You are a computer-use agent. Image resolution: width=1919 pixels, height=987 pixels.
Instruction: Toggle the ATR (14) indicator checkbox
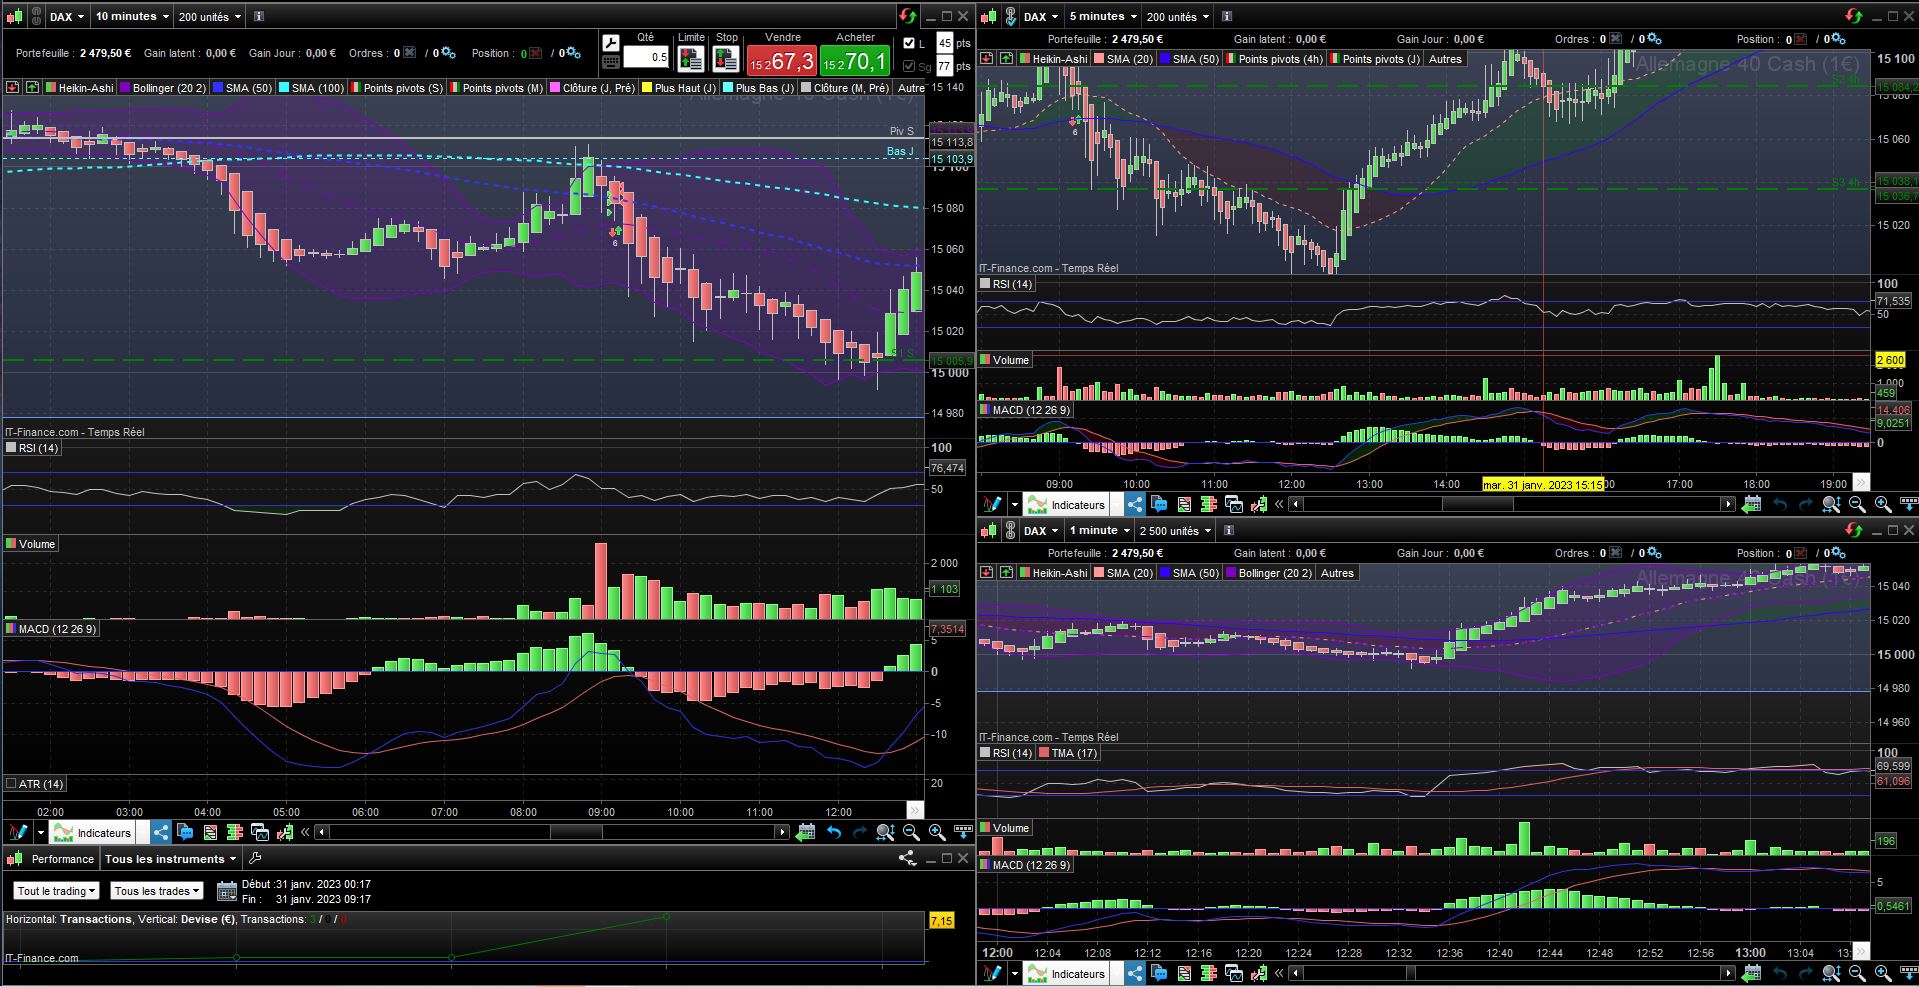11,784
